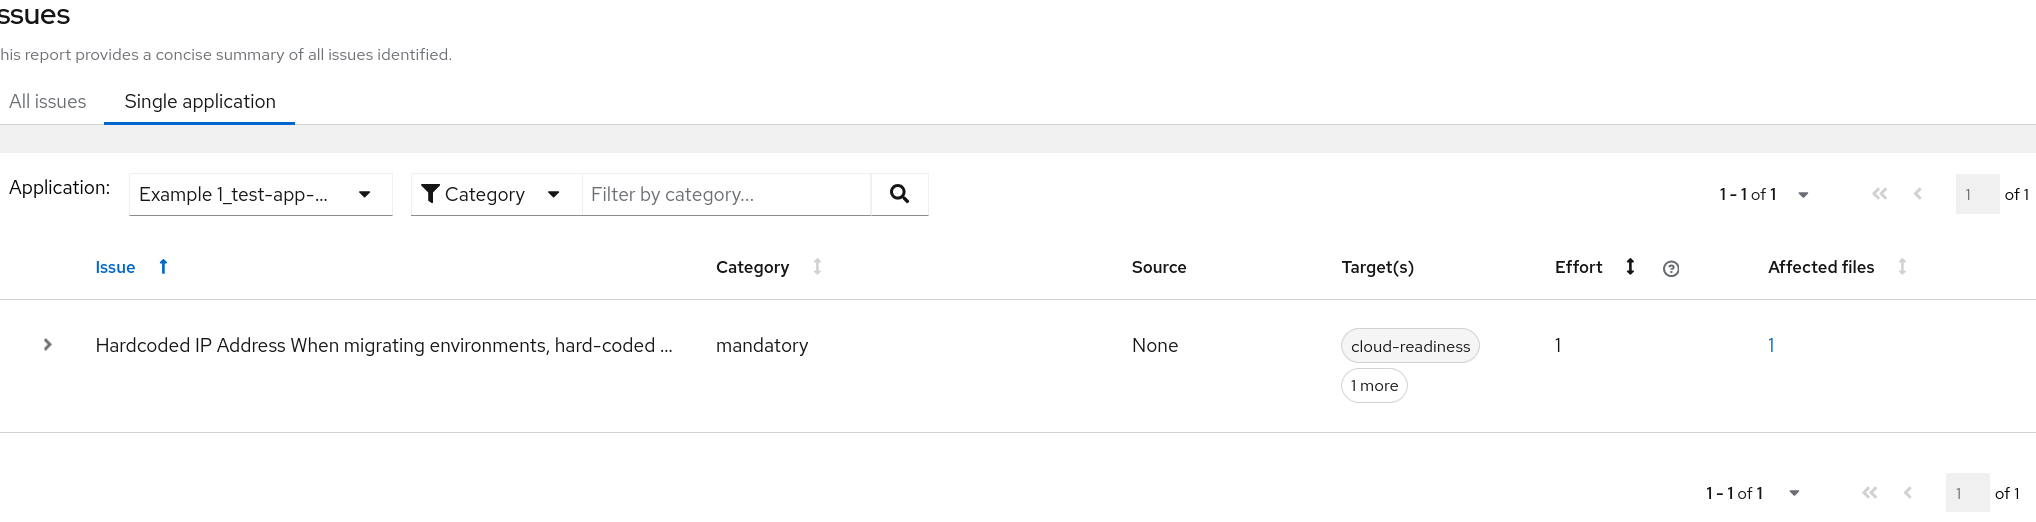2036x522 pixels.
Task: Switch to the All issues tab
Action: [x=48, y=102]
